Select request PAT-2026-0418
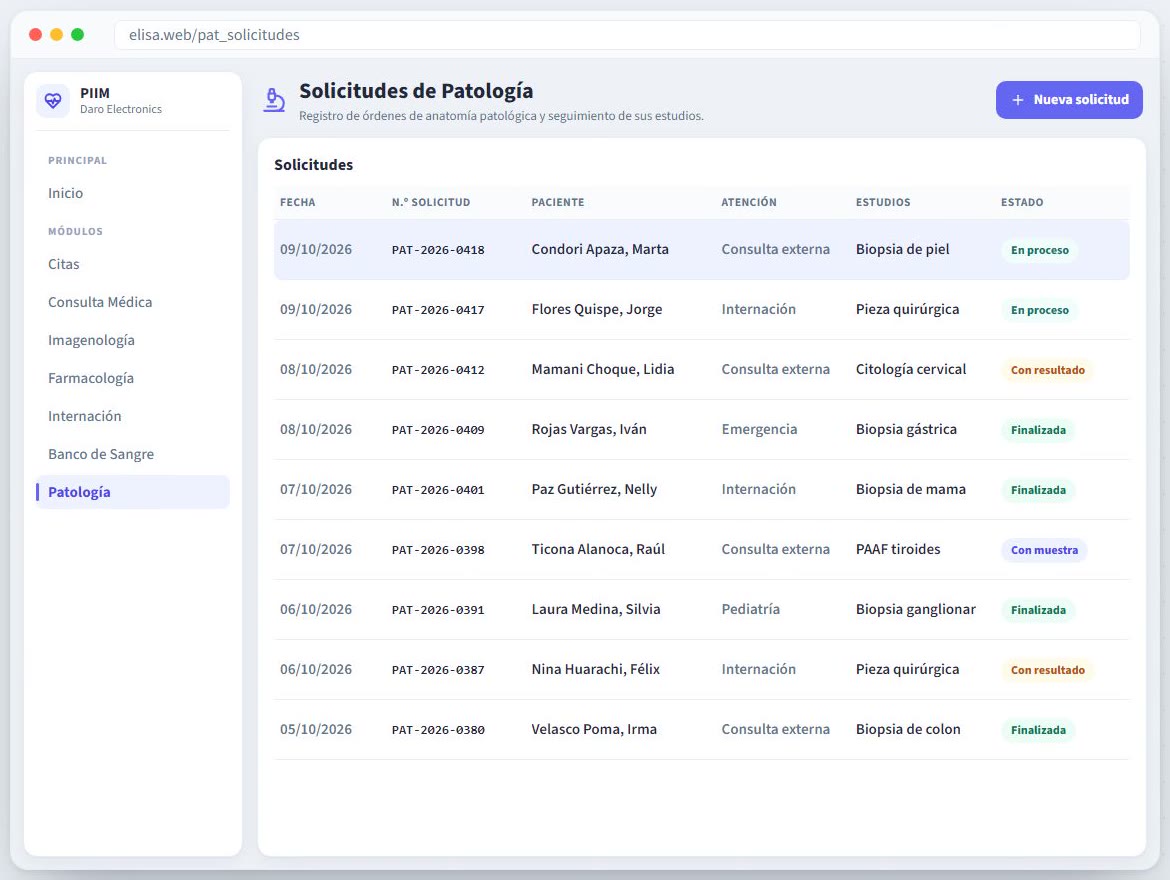1170x880 pixels. point(438,250)
